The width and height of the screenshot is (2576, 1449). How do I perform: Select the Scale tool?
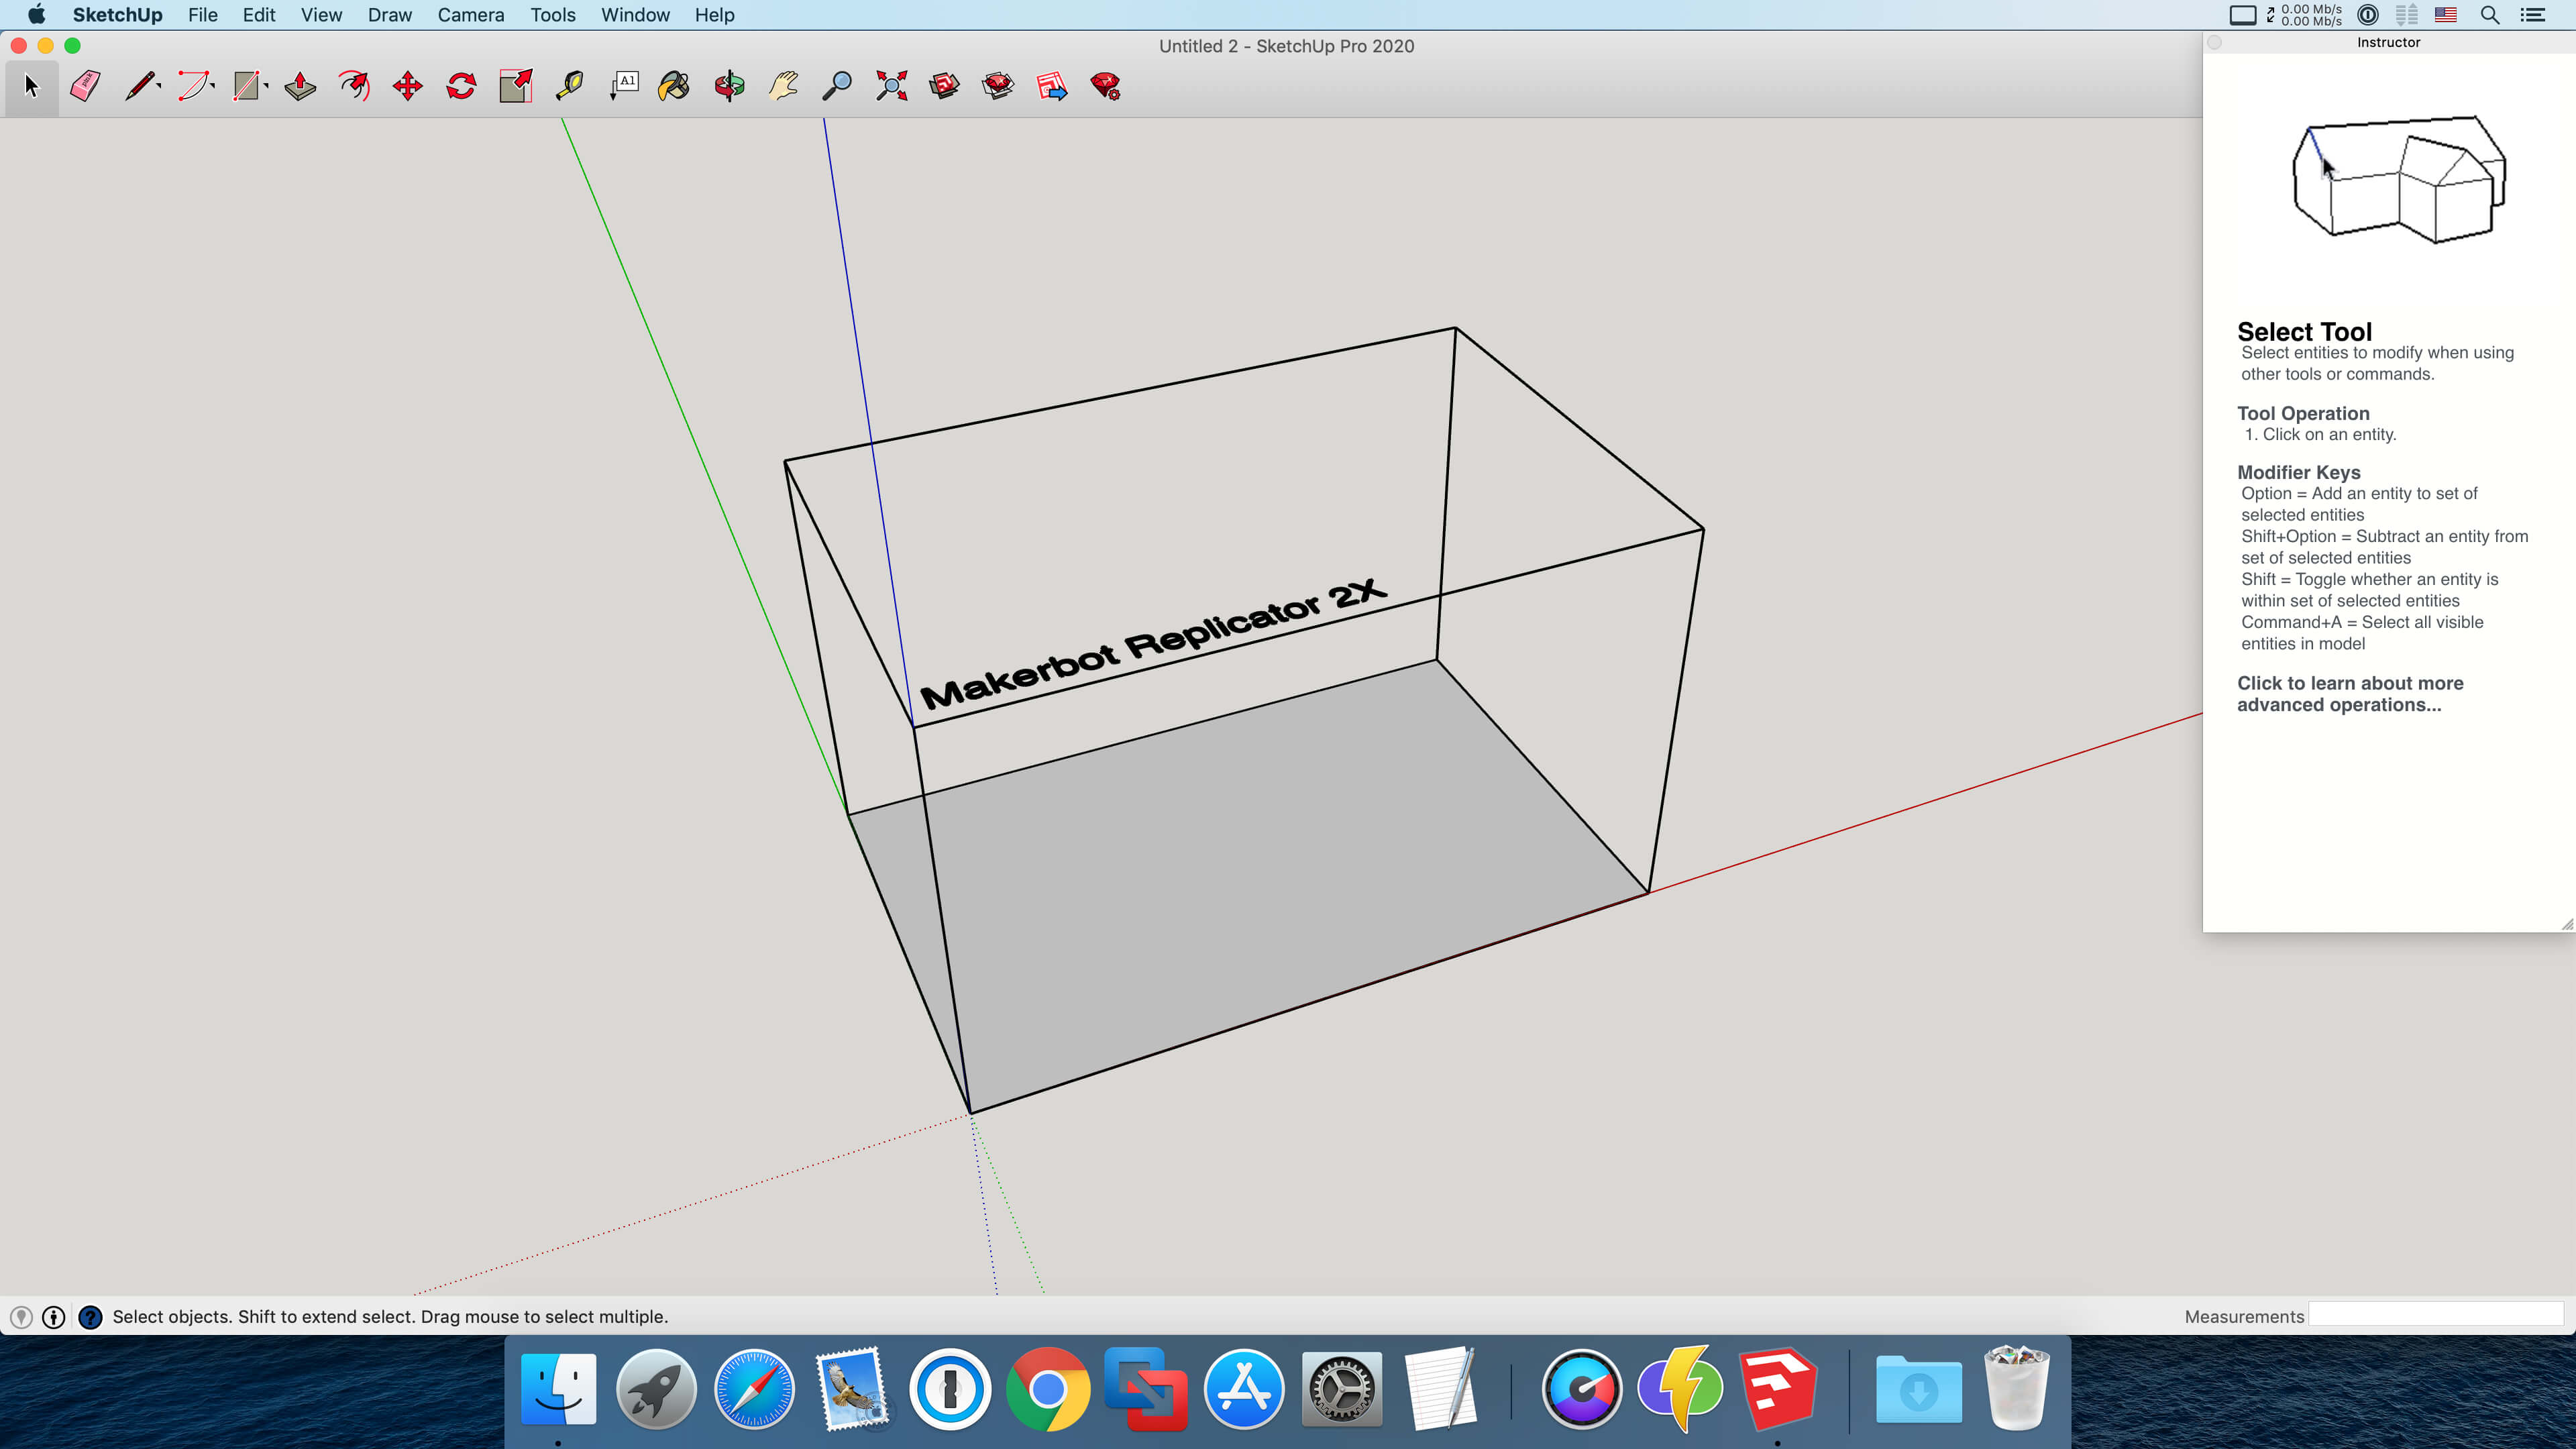tap(516, 87)
